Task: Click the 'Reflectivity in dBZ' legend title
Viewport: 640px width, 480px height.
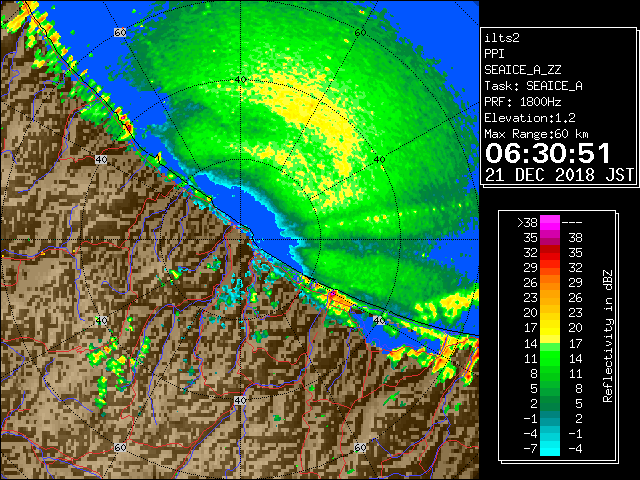Action: pyautogui.click(x=608, y=336)
